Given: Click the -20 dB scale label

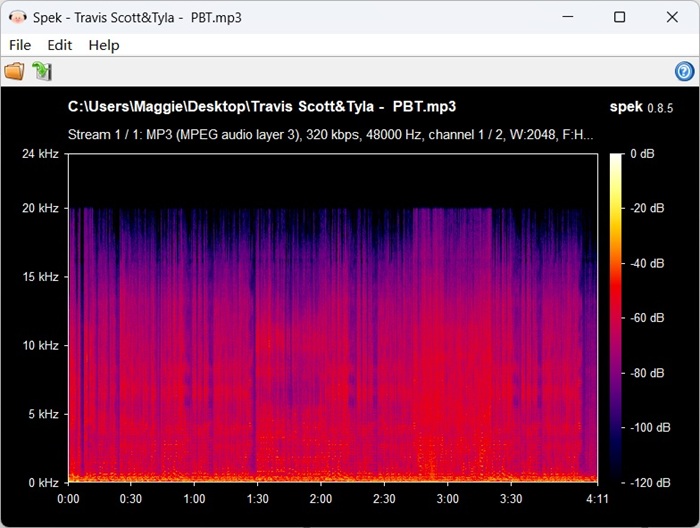Looking at the screenshot, I should pyautogui.click(x=647, y=208).
